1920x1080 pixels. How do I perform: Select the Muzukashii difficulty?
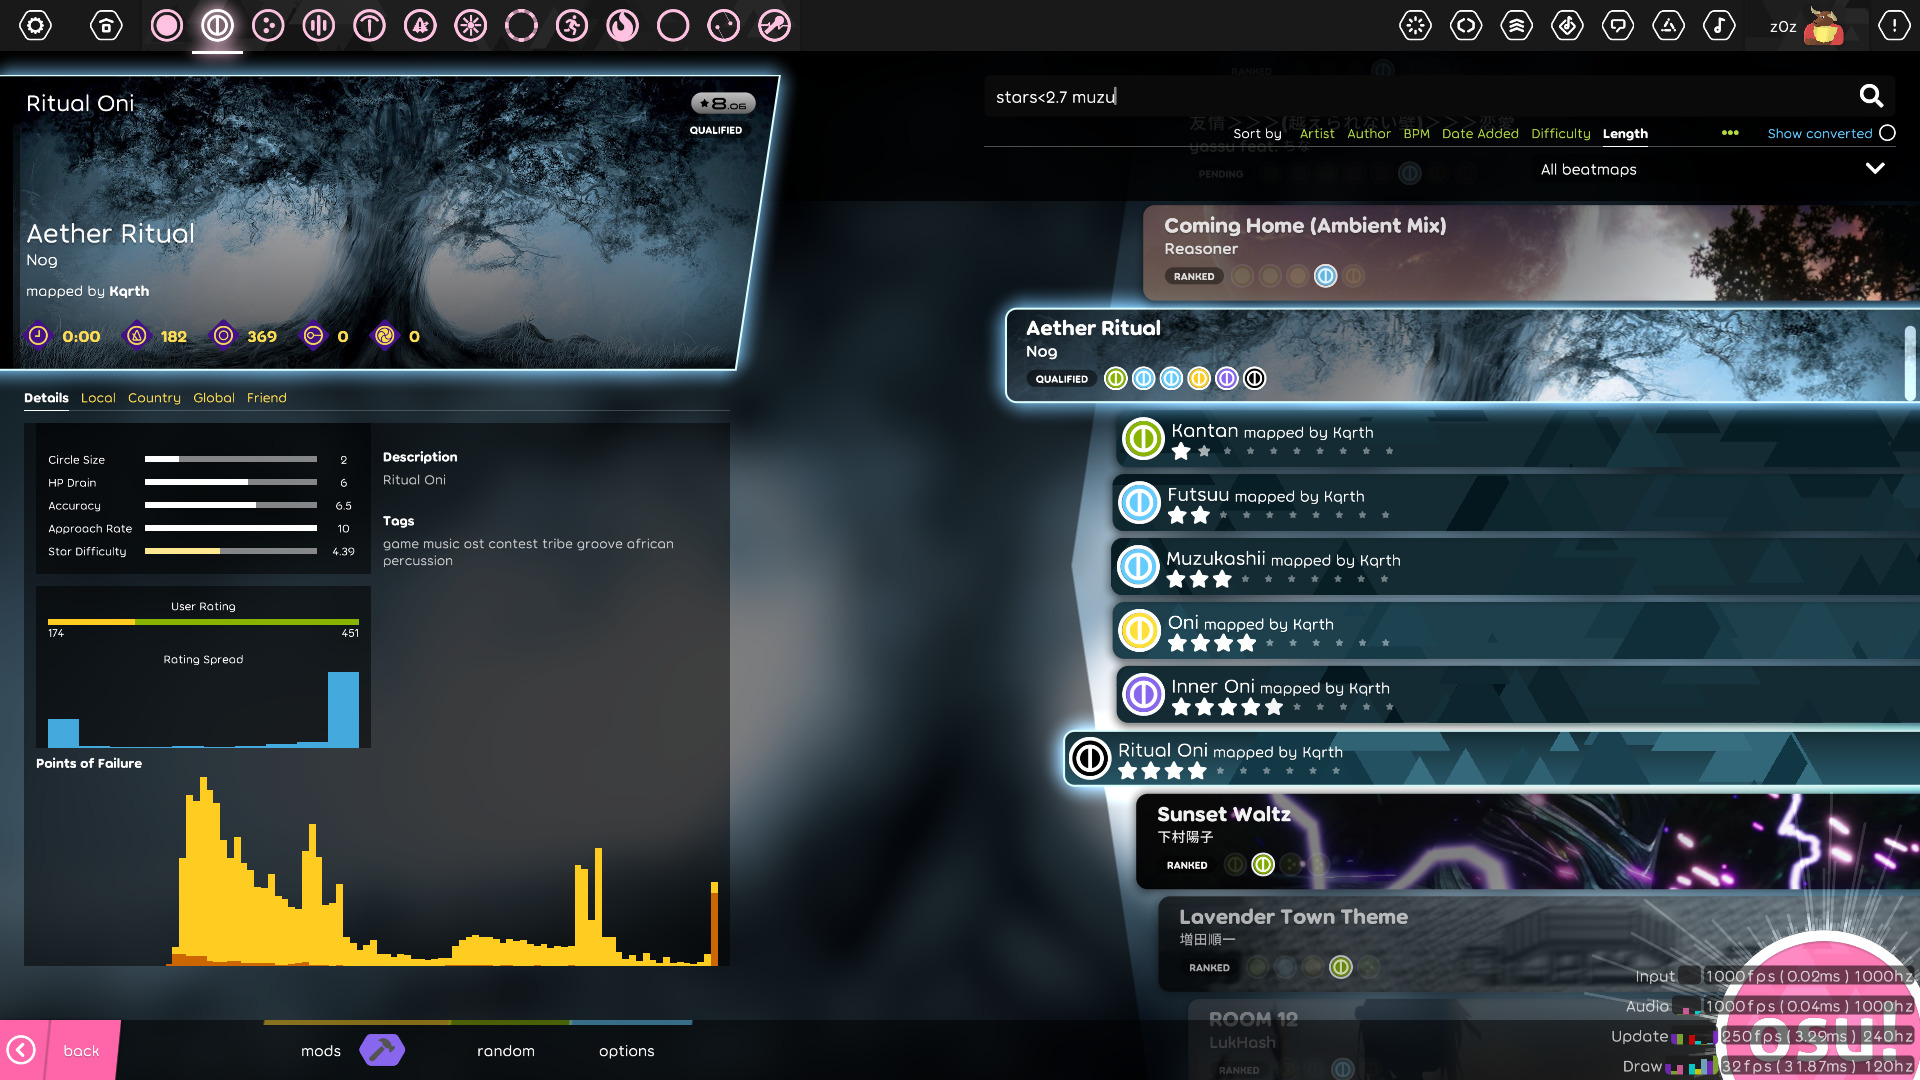pyautogui.click(x=1515, y=567)
